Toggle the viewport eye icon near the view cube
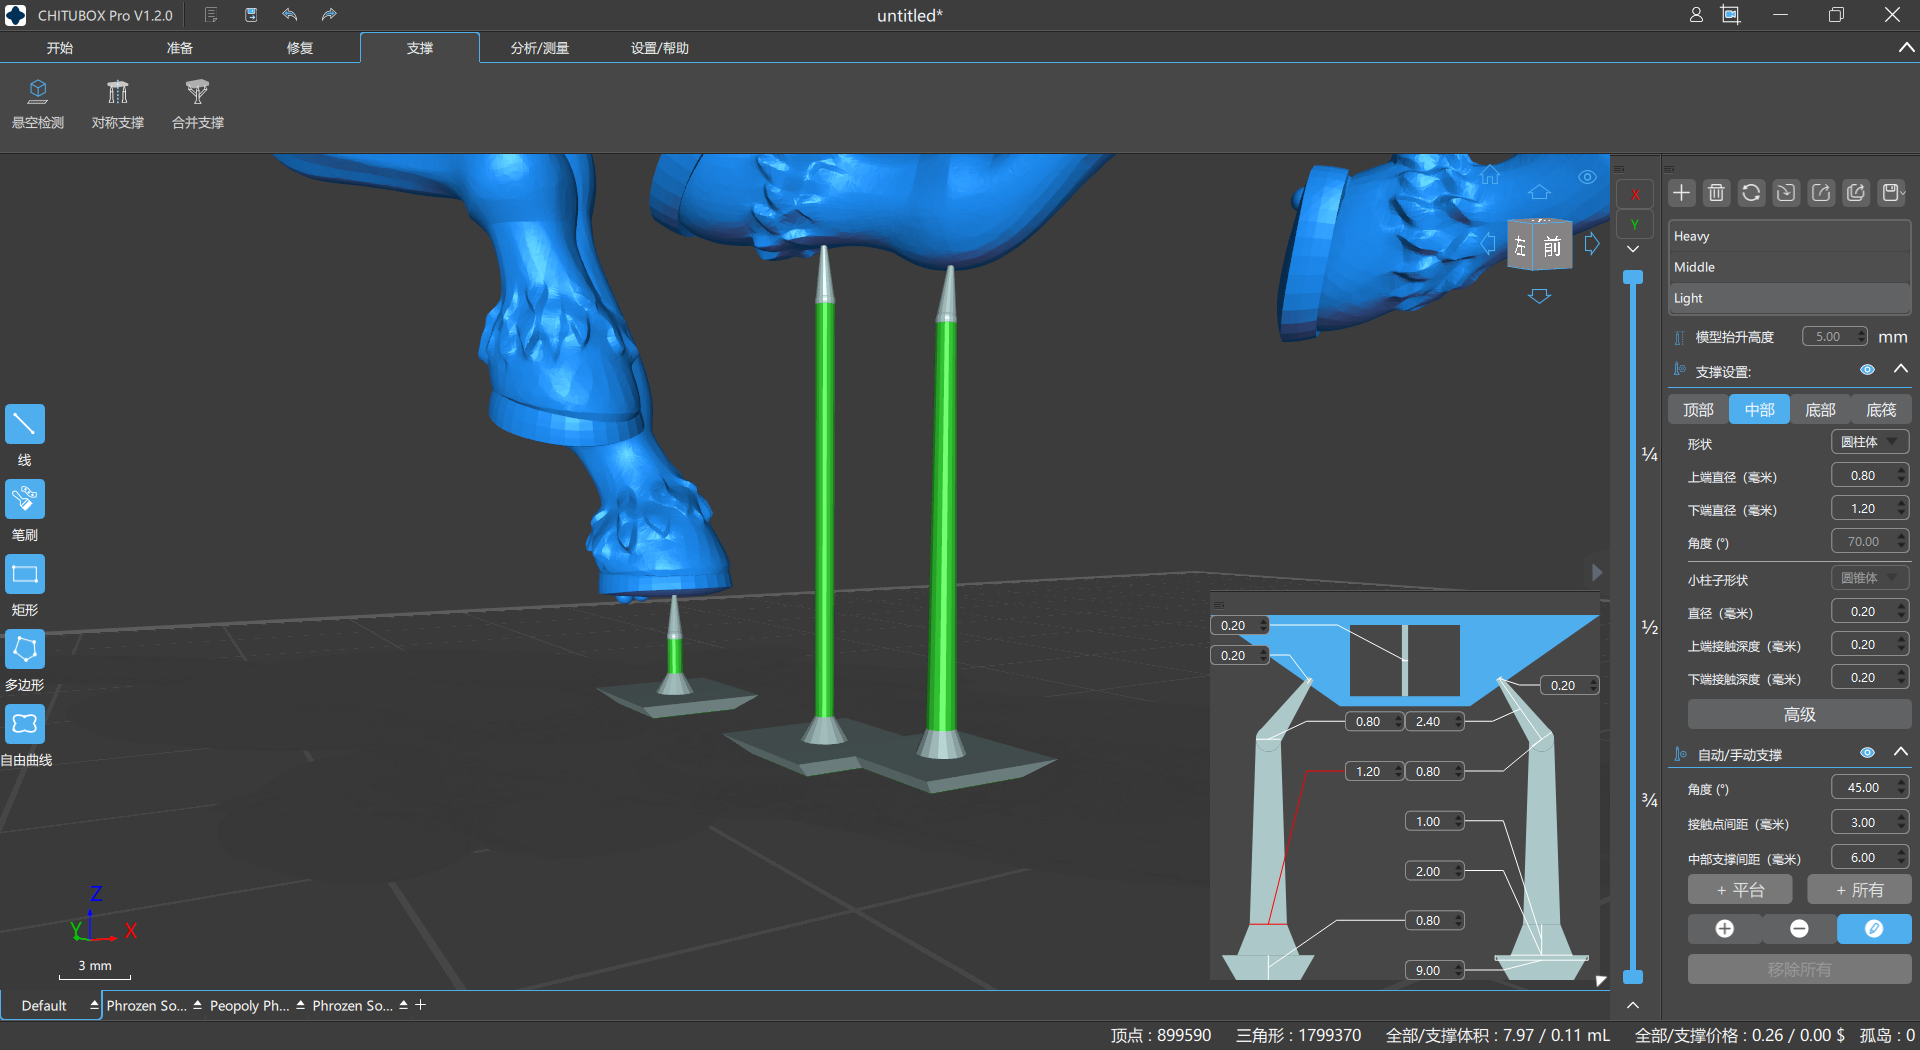Viewport: 1920px width, 1050px height. click(x=1587, y=177)
